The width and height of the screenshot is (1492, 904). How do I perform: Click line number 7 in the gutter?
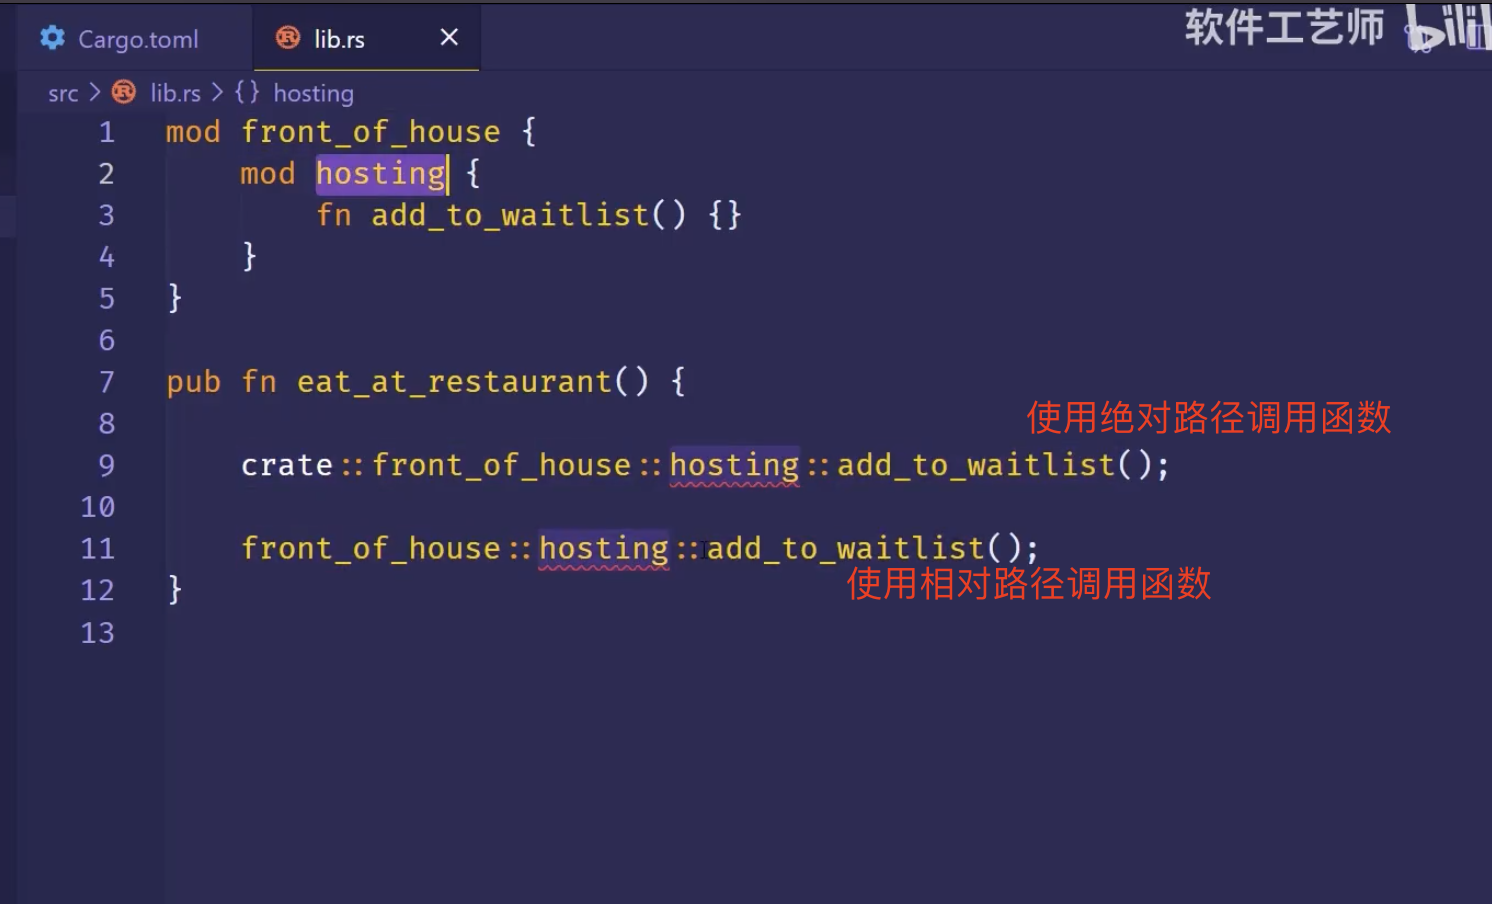pos(106,382)
